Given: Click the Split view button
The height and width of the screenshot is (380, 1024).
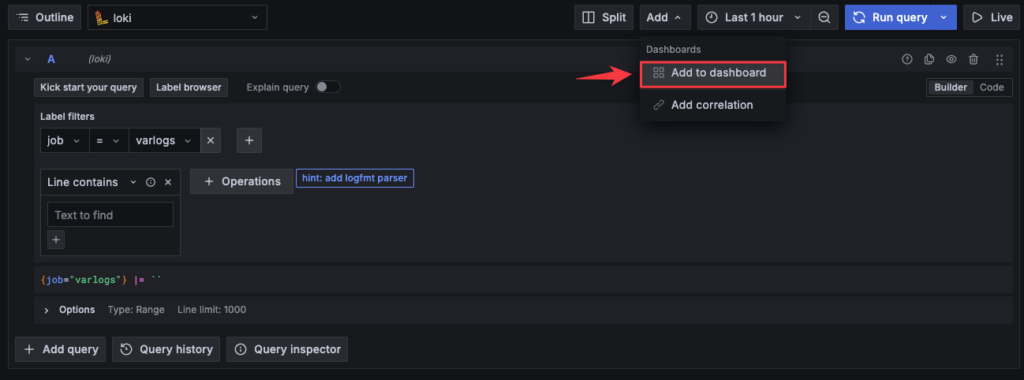Looking at the screenshot, I should point(603,18).
